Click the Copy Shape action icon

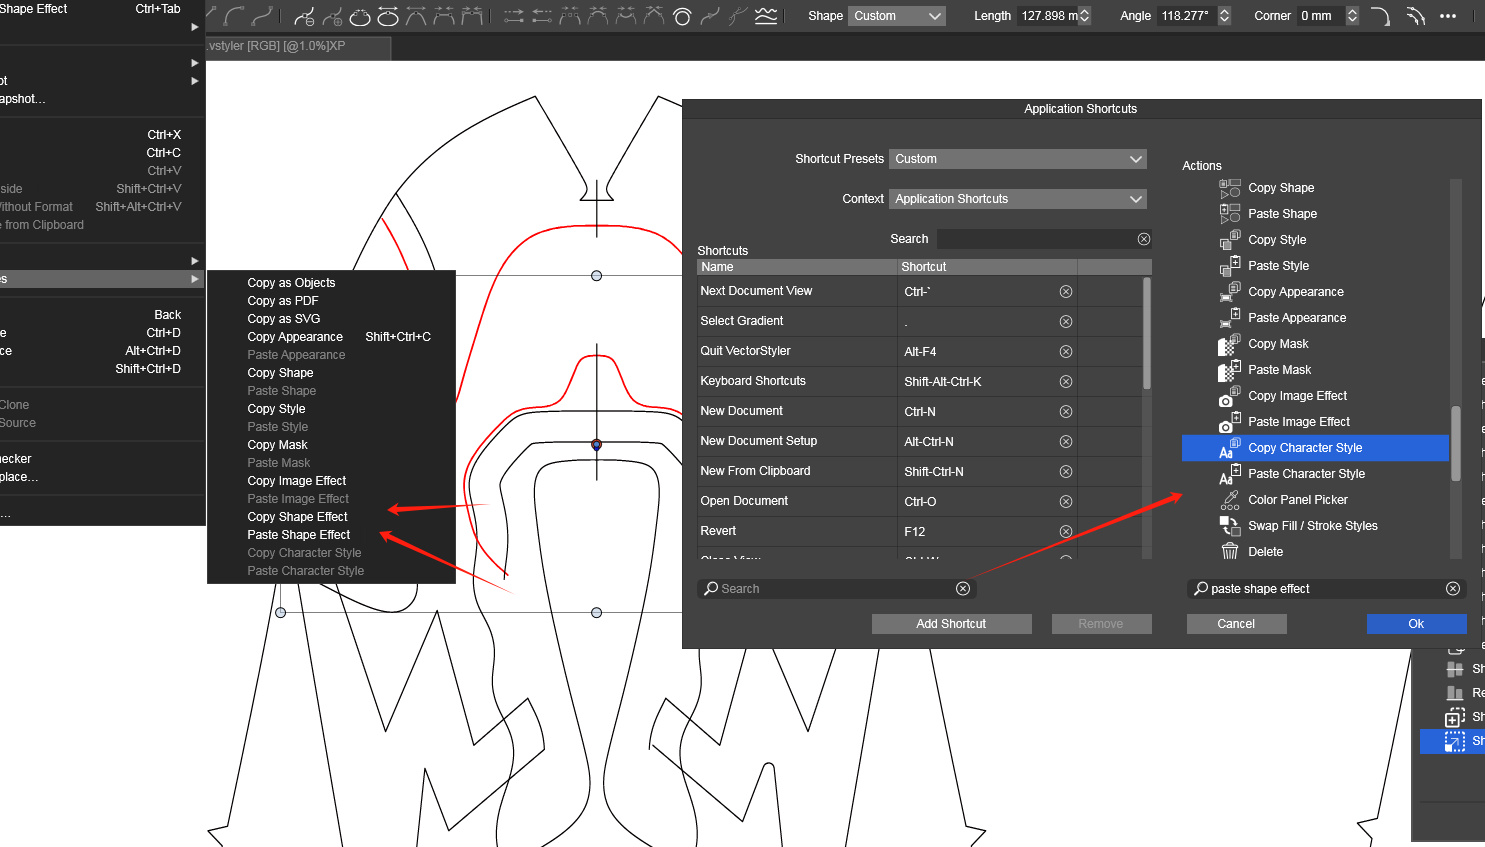1229,188
